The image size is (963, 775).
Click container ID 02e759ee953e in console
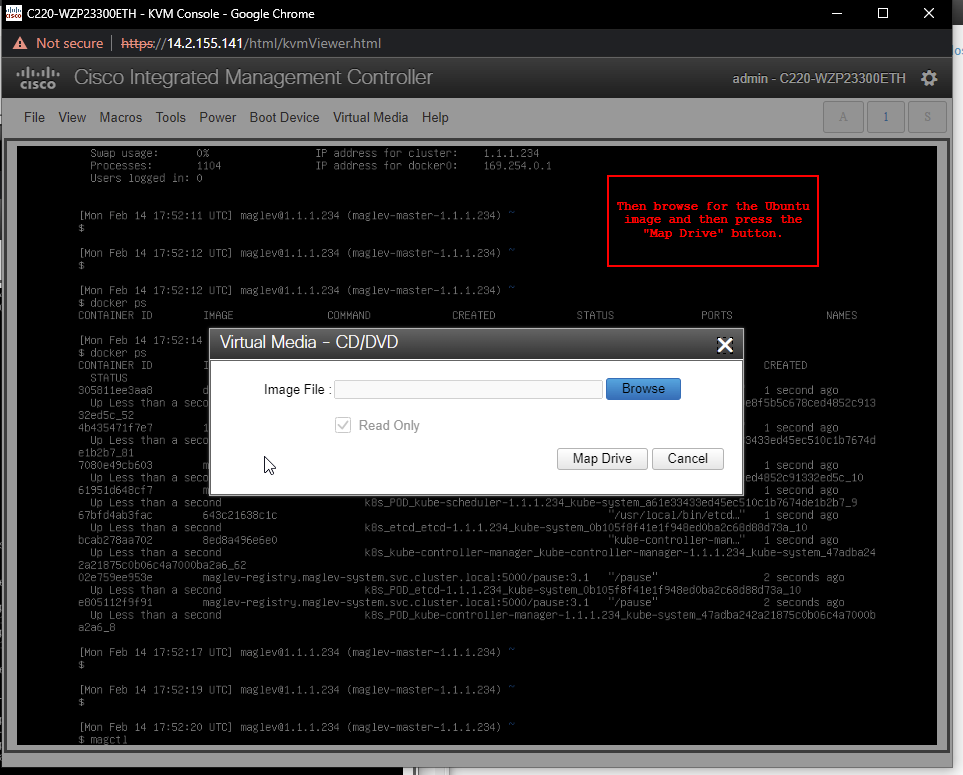coord(115,578)
